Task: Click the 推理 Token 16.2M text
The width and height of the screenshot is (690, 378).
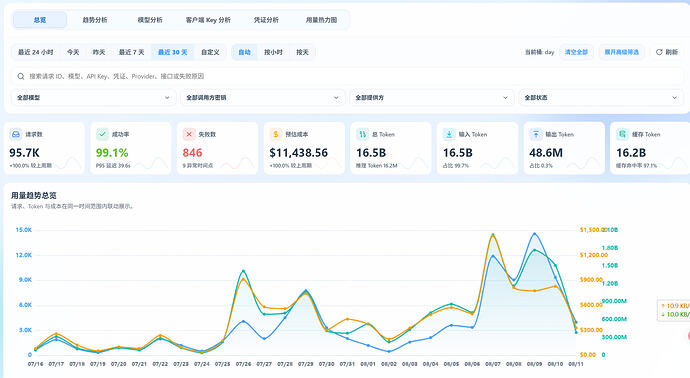Action: [x=377, y=166]
